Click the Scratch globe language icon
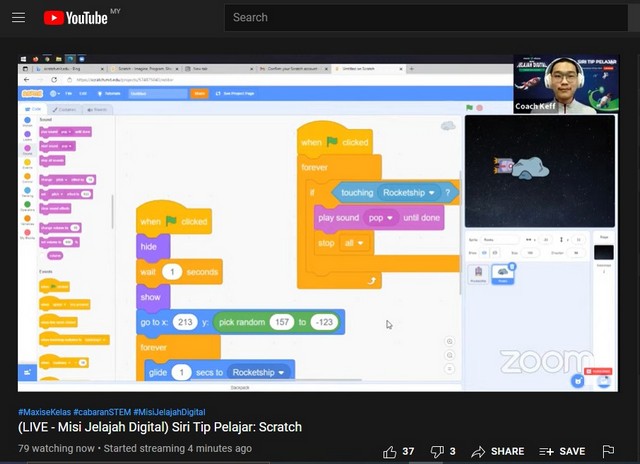 coord(54,93)
